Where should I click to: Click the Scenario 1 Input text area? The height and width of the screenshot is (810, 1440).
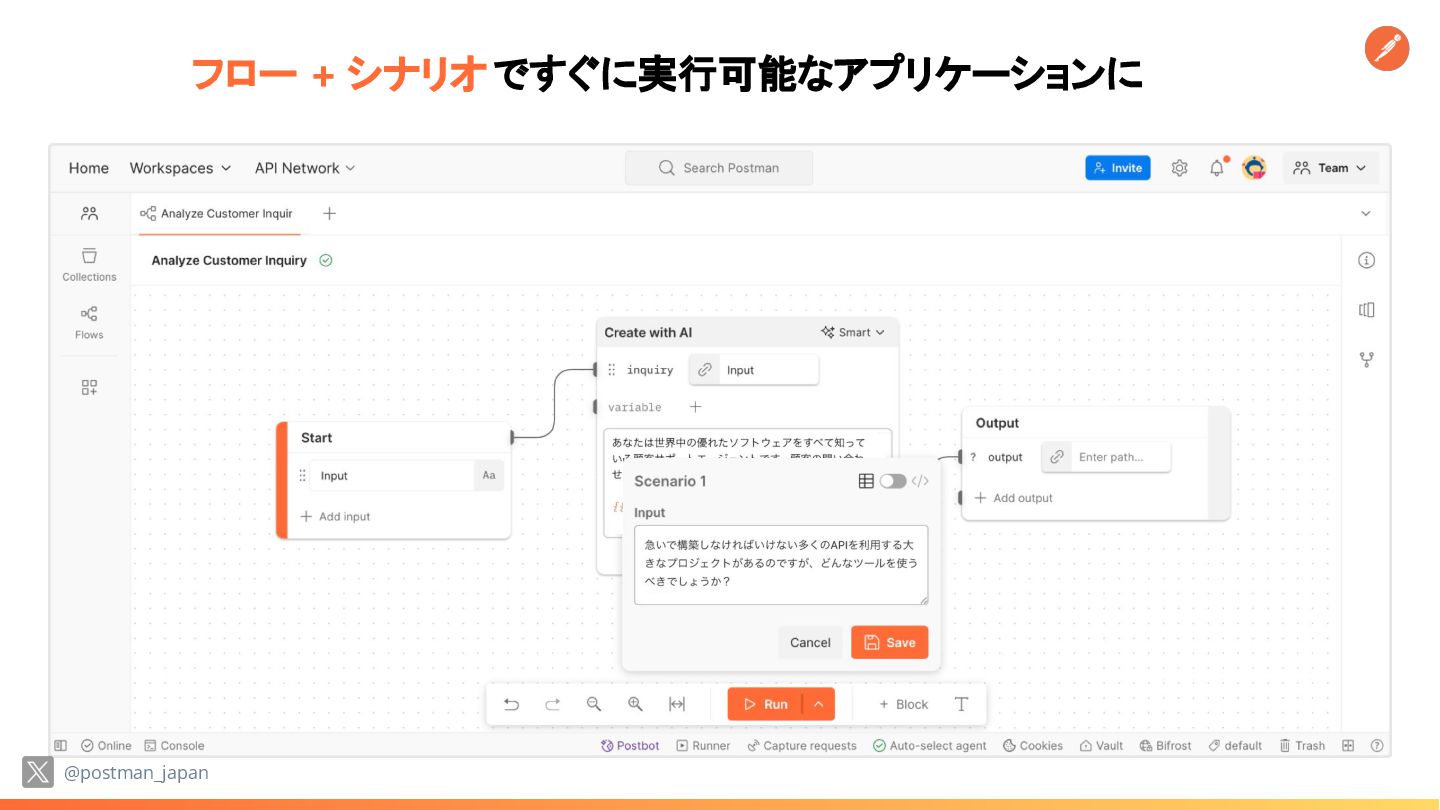point(781,565)
